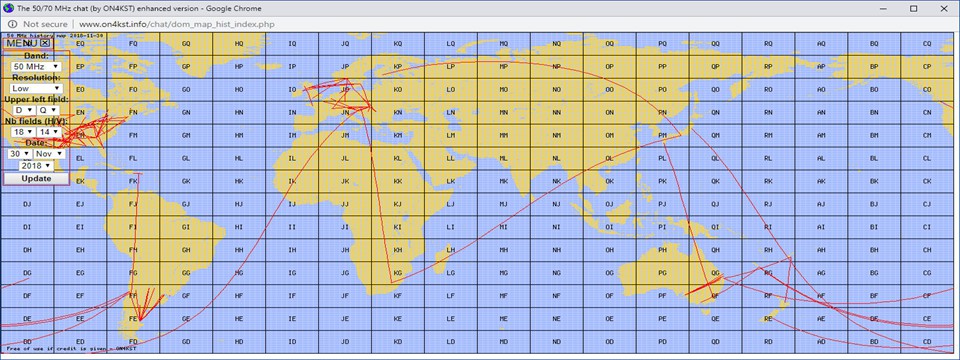Expand the upper left field D dropdown
This screenshot has height=360, width=960.
point(24,110)
